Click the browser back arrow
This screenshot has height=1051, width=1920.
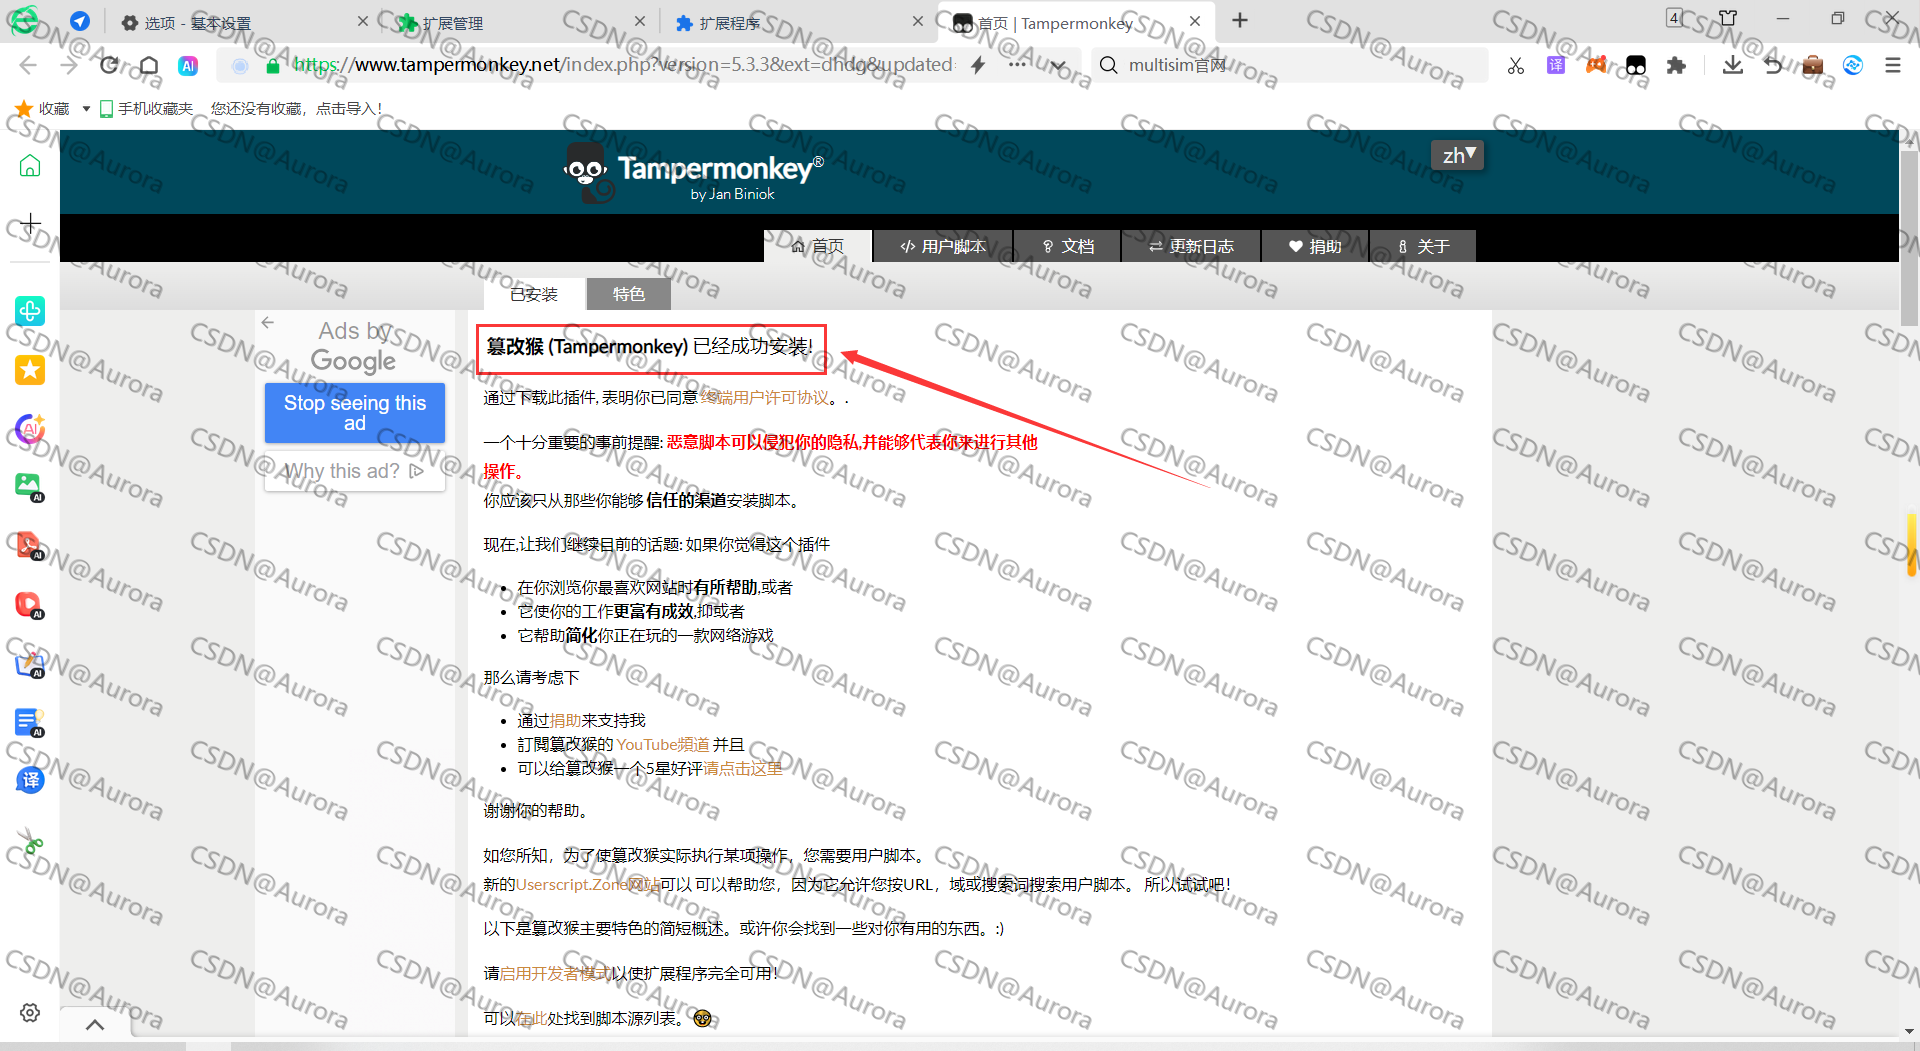(28, 65)
